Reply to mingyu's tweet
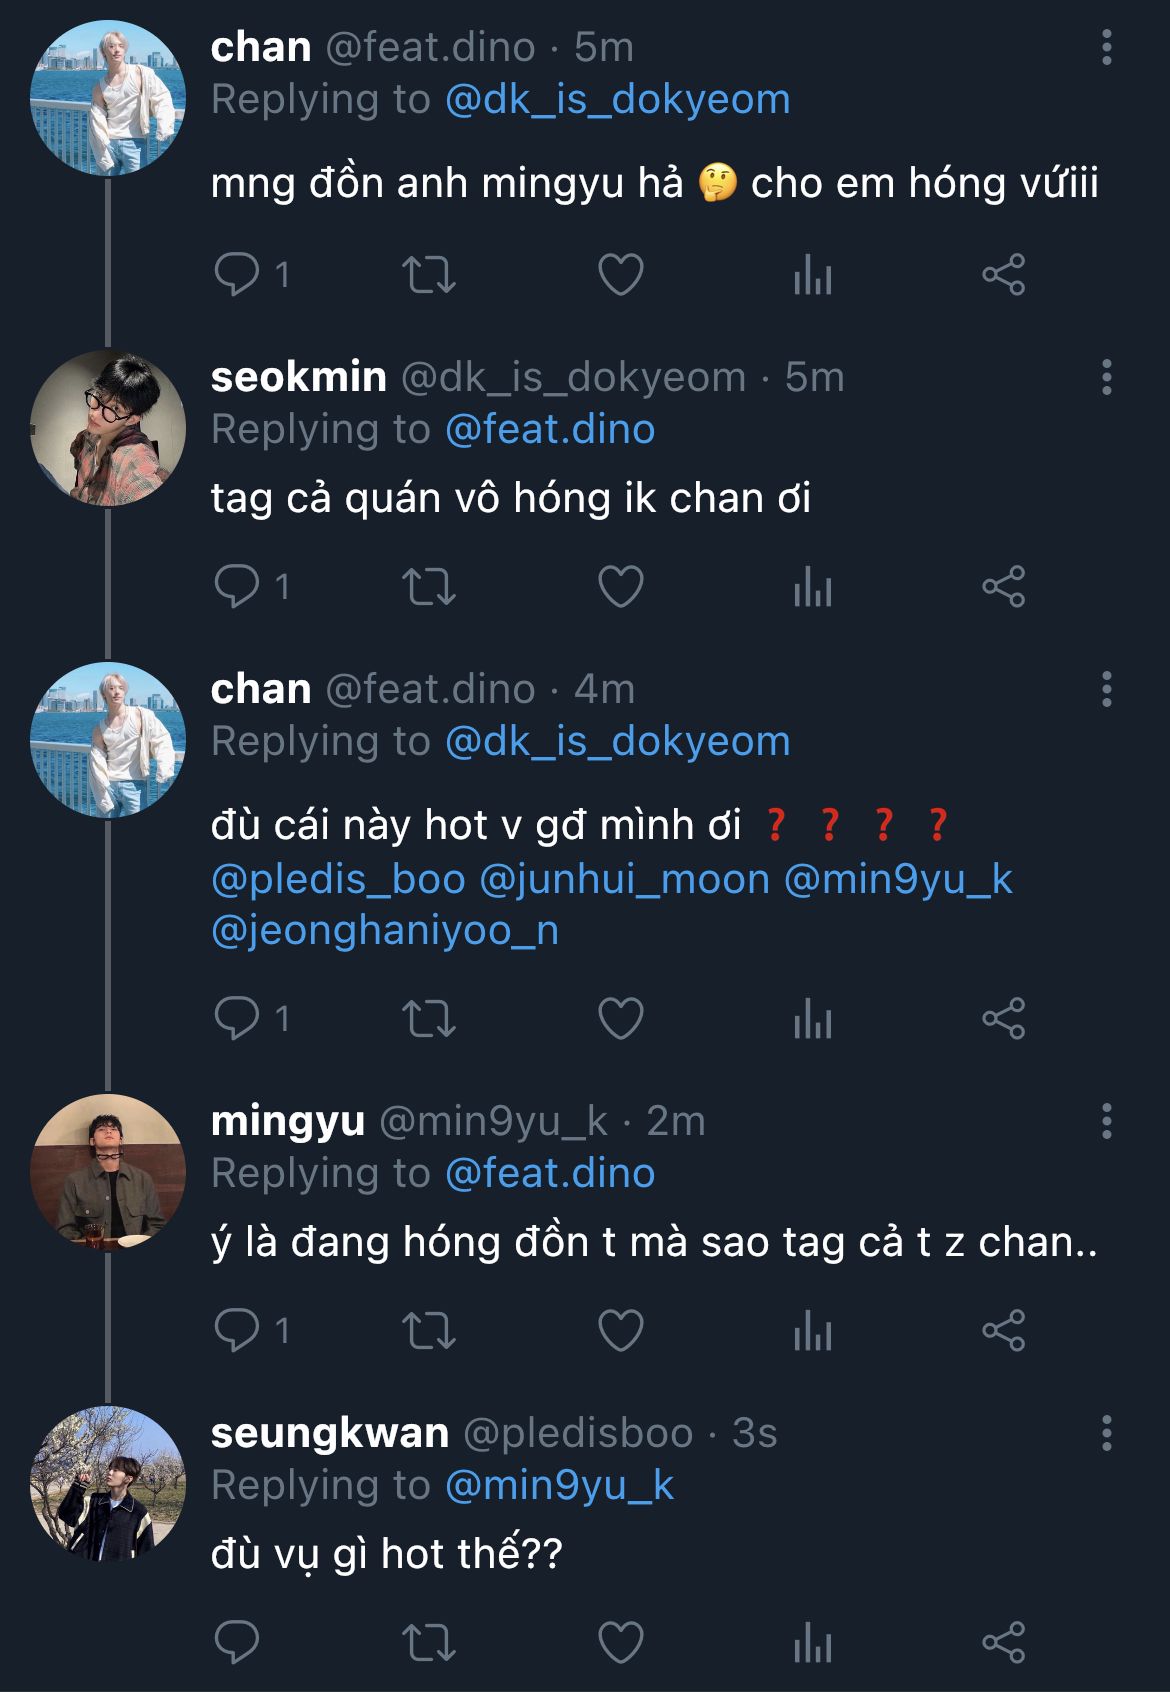1170x1692 pixels. (x=237, y=1330)
